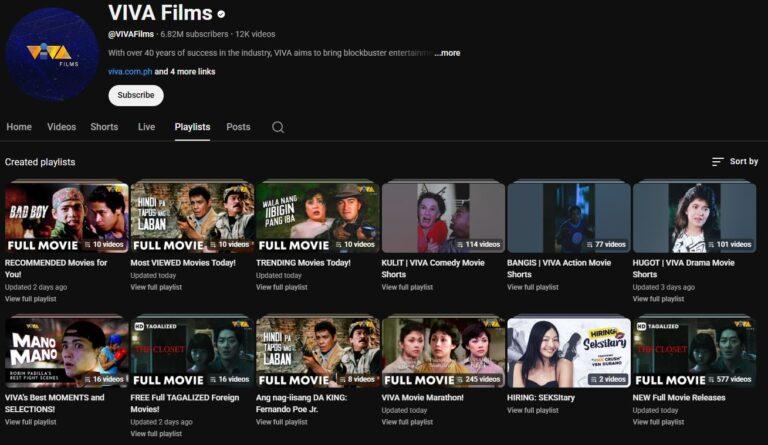
Task: Open HUGOT Drama Movie Shorts thumbnail
Action: coord(695,218)
